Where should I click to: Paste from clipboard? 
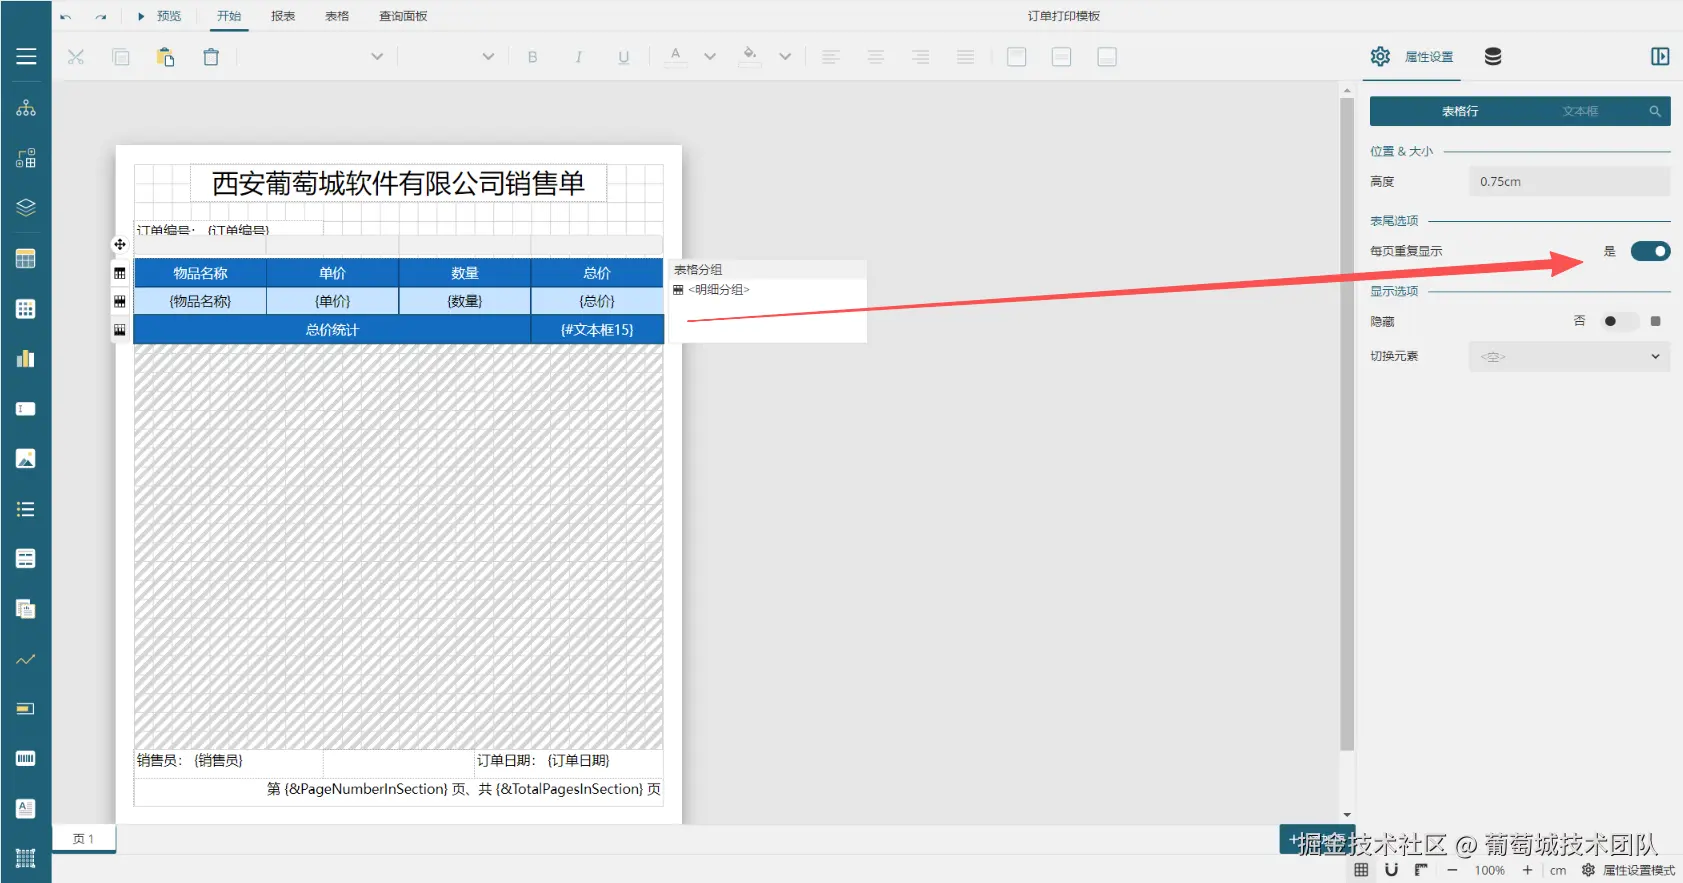166,57
